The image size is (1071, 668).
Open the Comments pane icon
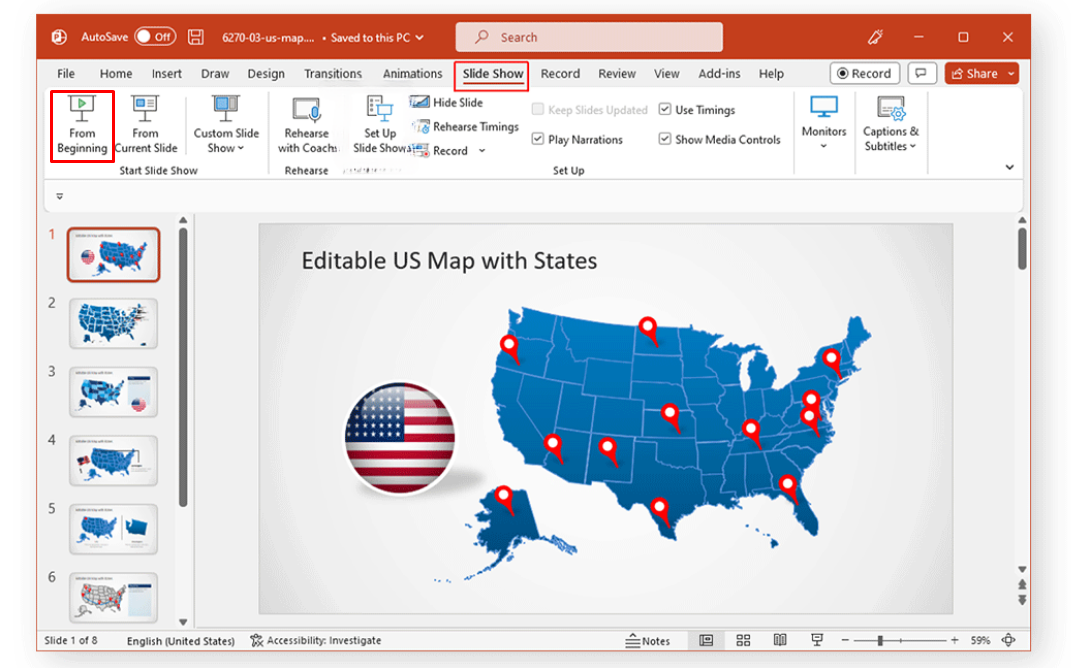[x=921, y=73]
